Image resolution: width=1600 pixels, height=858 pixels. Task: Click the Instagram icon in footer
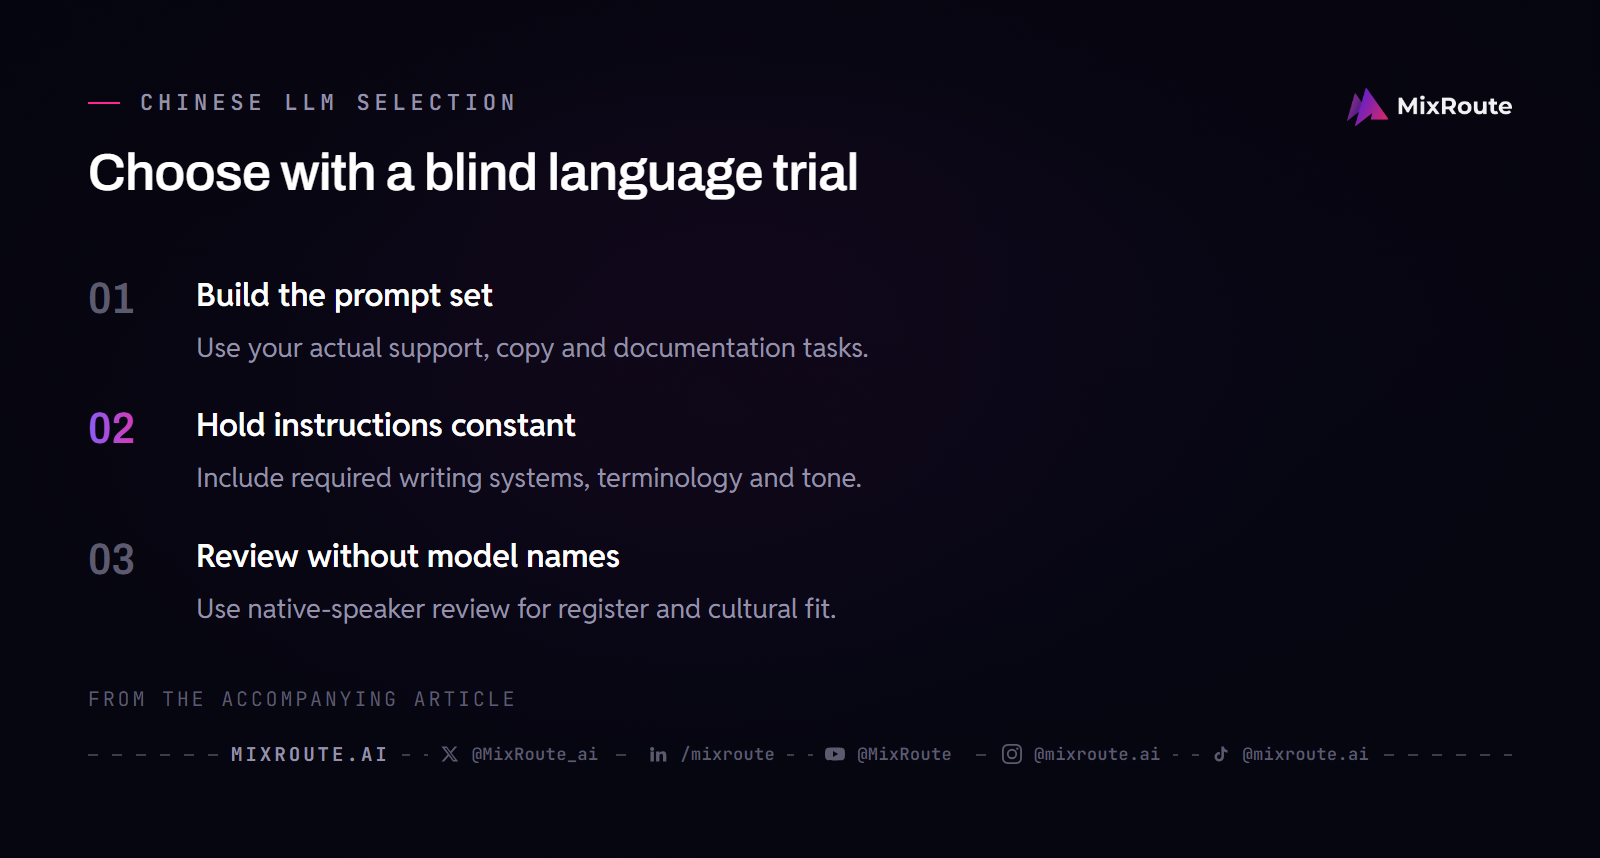[1012, 754]
